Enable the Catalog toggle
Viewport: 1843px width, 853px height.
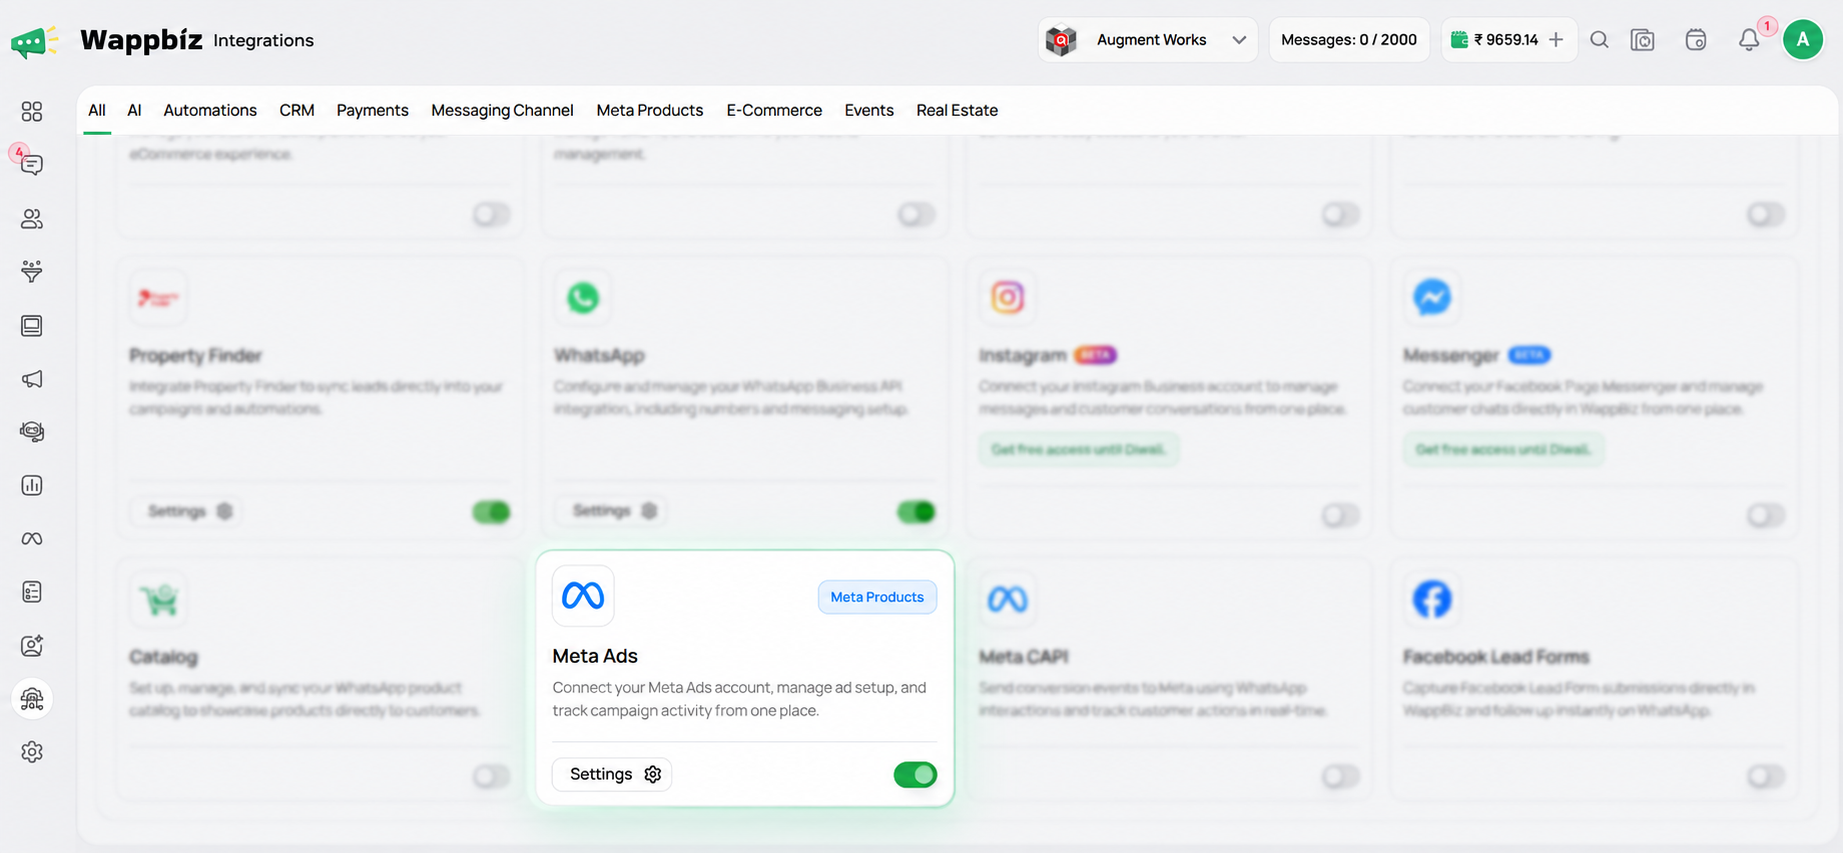click(491, 776)
